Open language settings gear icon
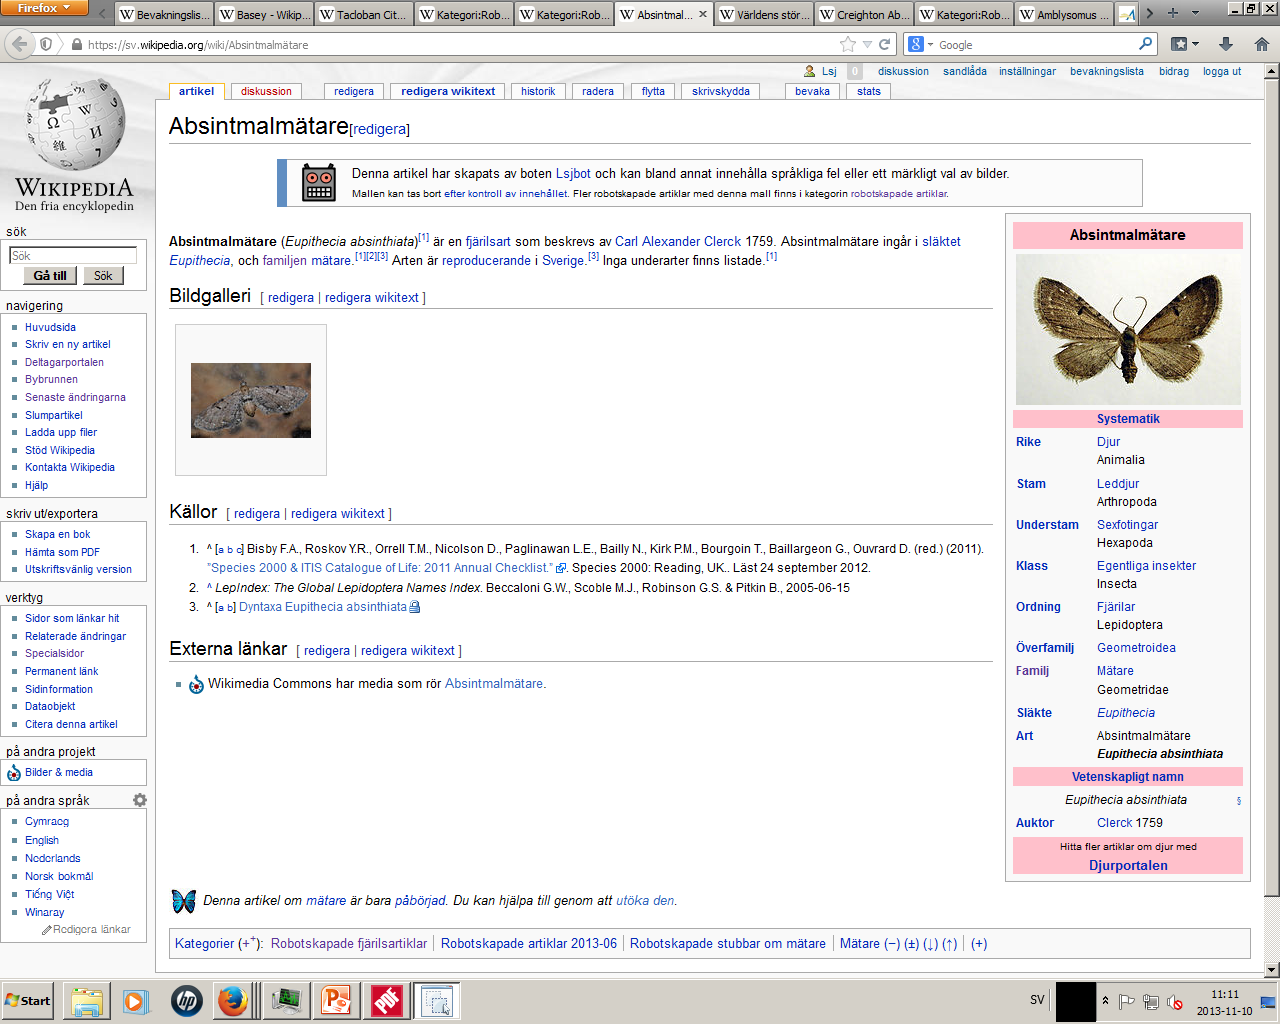Image resolution: width=1280 pixels, height=1024 pixels. pyautogui.click(x=140, y=800)
